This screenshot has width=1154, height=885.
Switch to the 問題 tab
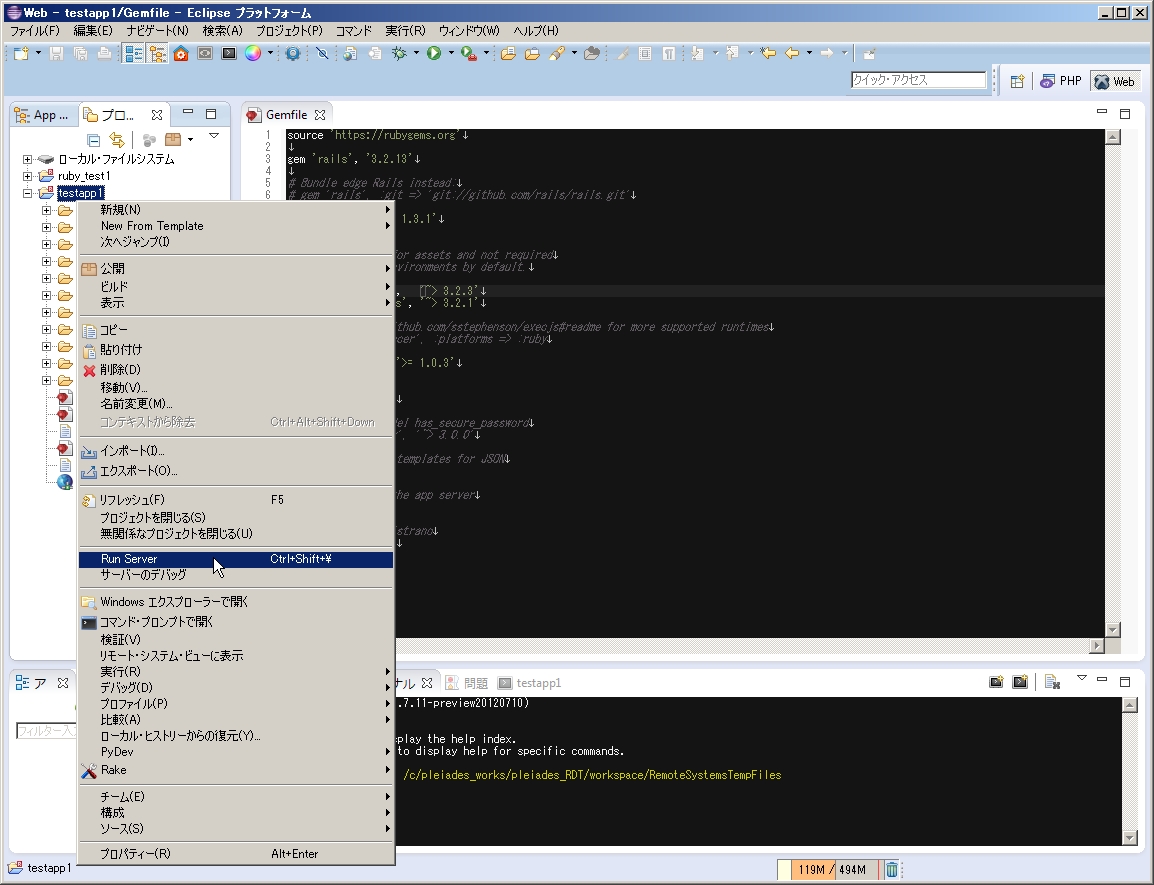(467, 683)
